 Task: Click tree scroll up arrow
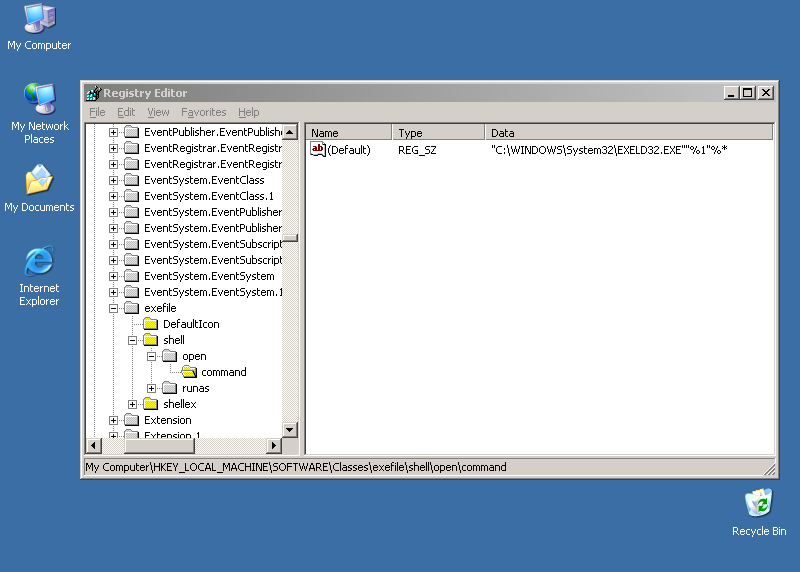pos(290,132)
